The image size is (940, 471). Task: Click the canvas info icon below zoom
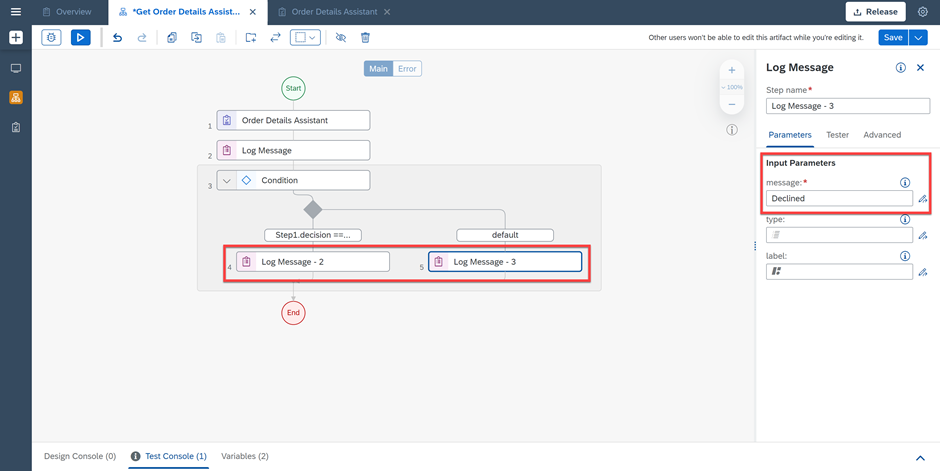(731, 130)
